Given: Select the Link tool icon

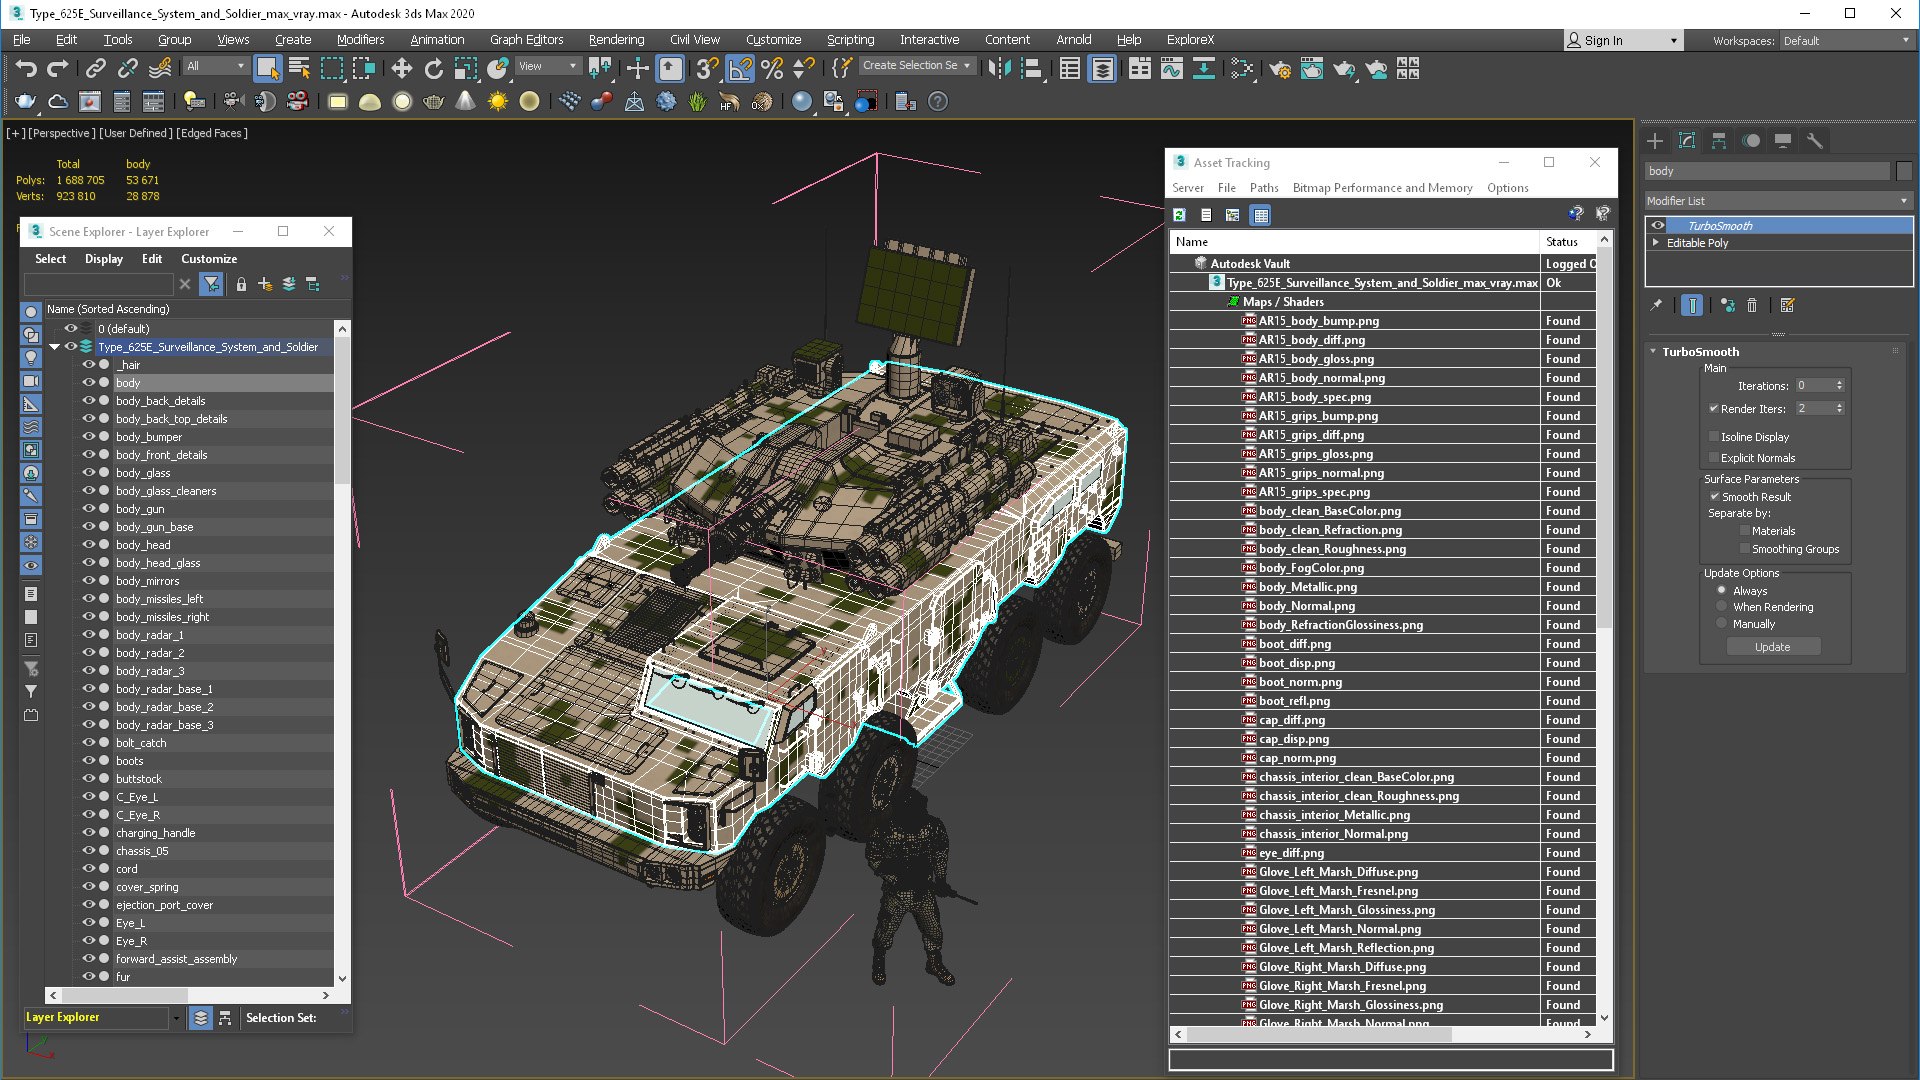Looking at the screenshot, I should pos(96,68).
